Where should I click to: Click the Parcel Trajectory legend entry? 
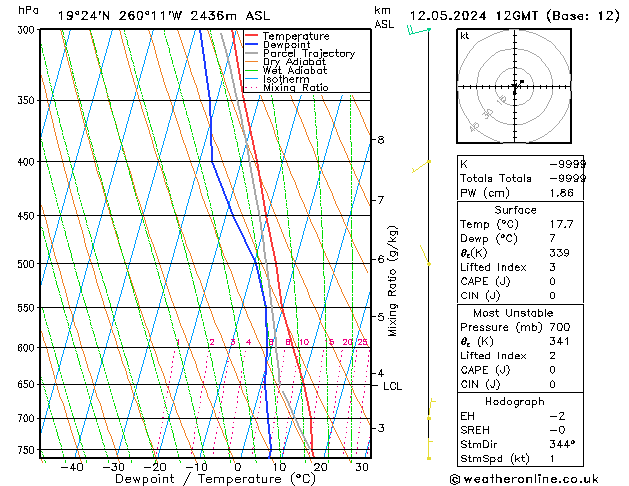tap(300, 53)
